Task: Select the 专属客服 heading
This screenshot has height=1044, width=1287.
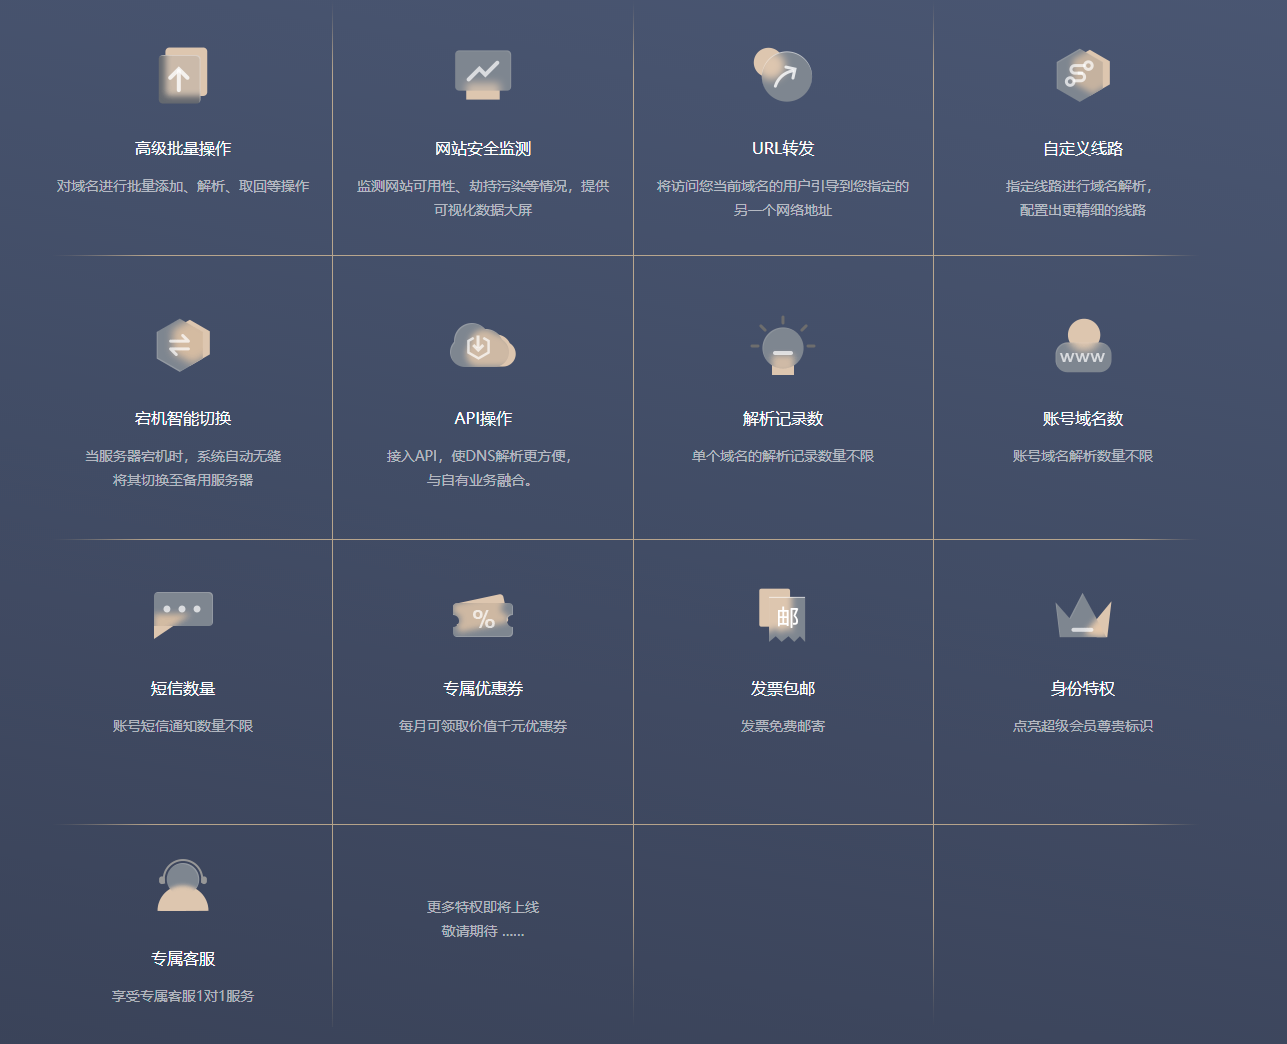Action: click(x=183, y=959)
